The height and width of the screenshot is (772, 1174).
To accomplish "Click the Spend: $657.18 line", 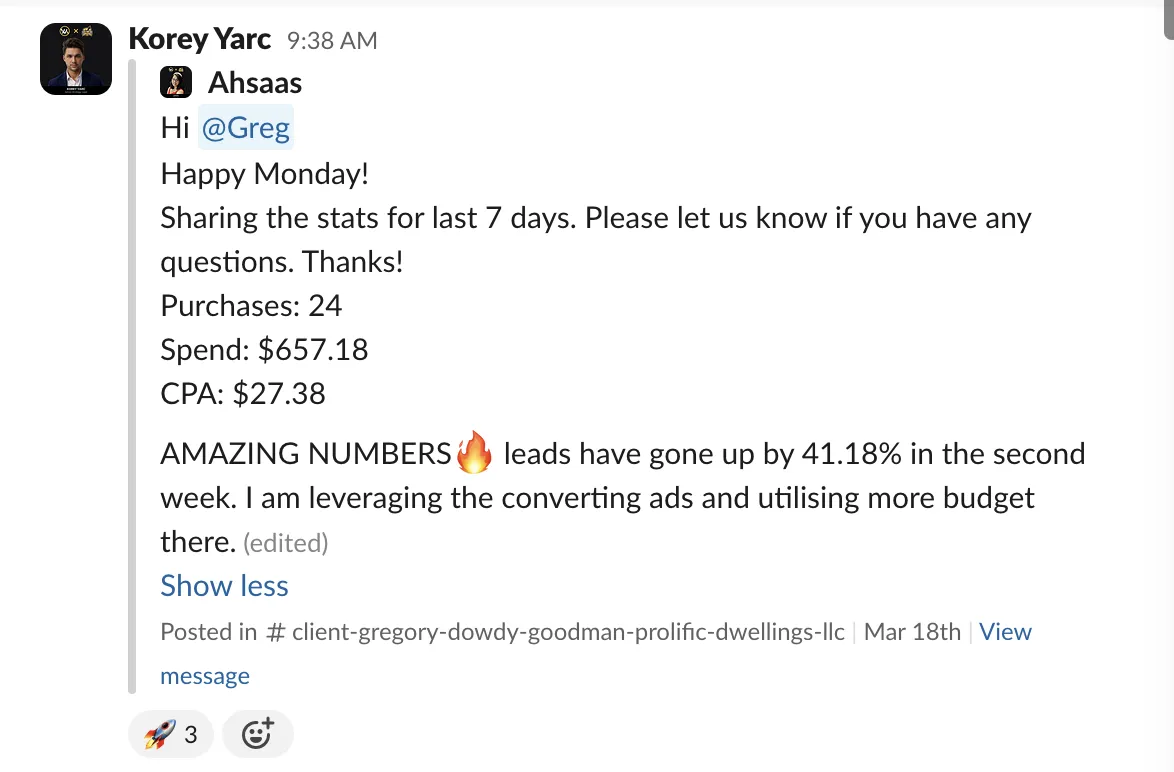I will pos(264,350).
